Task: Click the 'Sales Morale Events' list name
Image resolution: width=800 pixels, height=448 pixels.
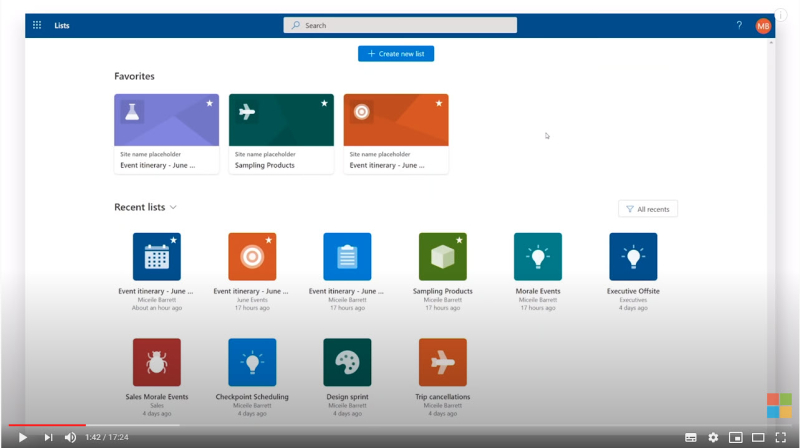Action: tap(157, 396)
